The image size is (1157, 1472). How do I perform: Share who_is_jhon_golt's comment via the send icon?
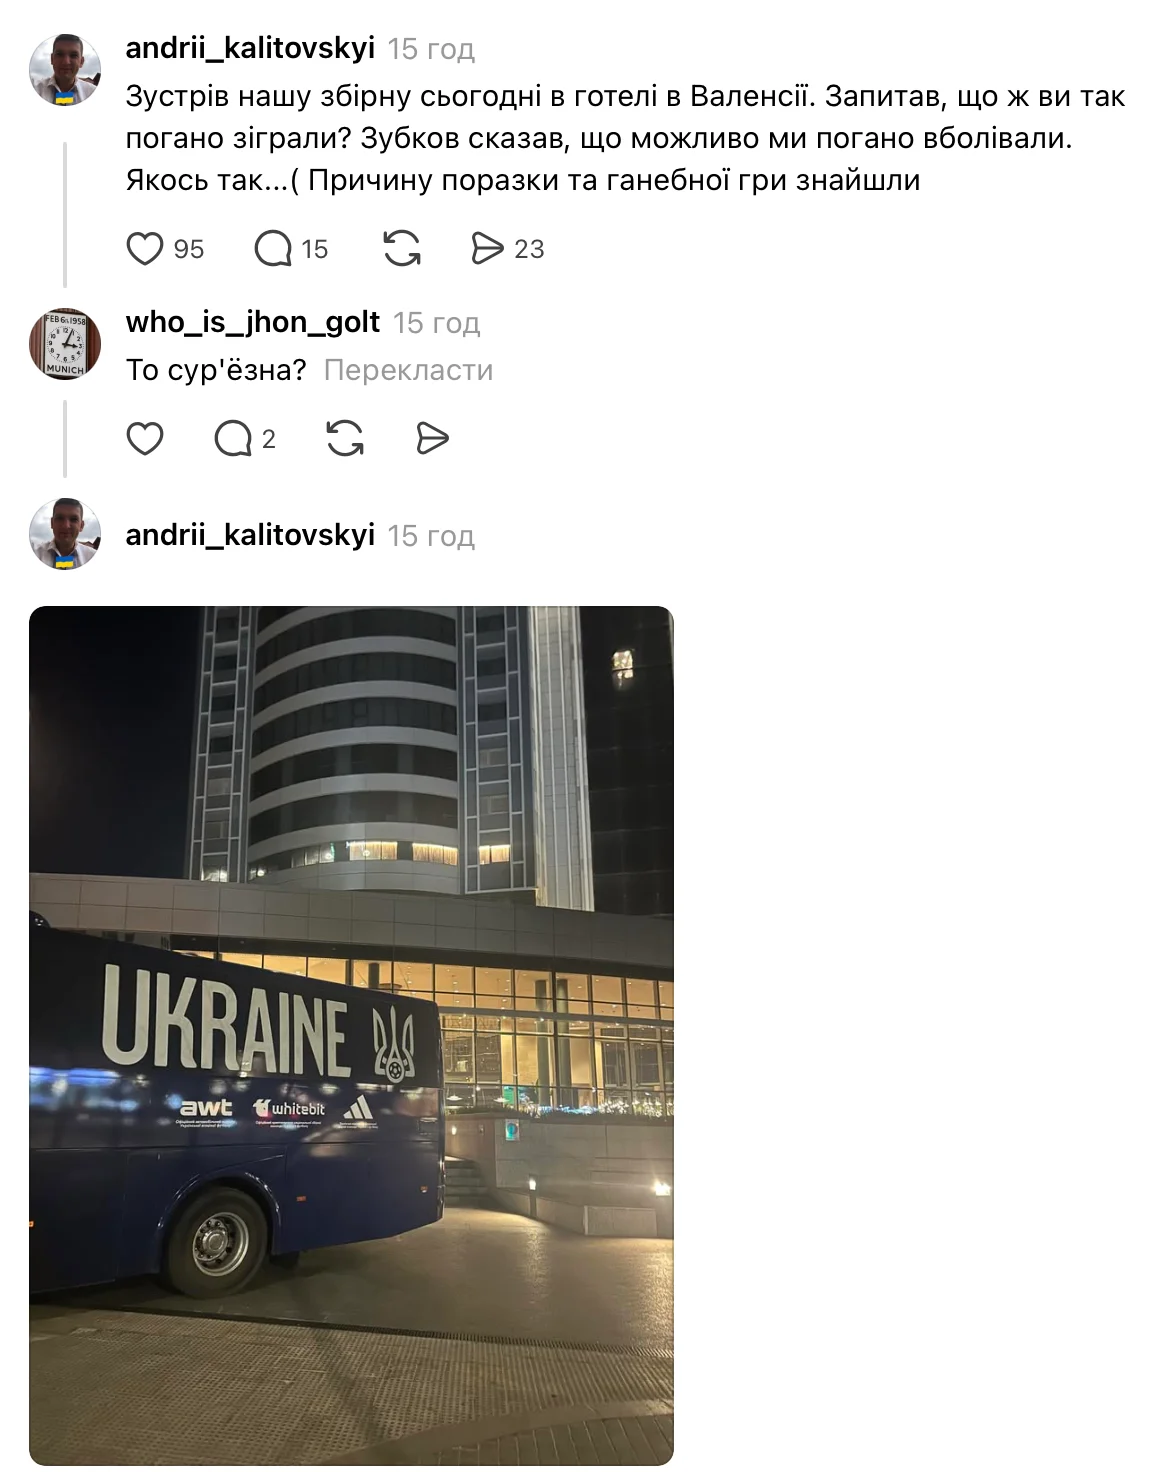pos(431,439)
